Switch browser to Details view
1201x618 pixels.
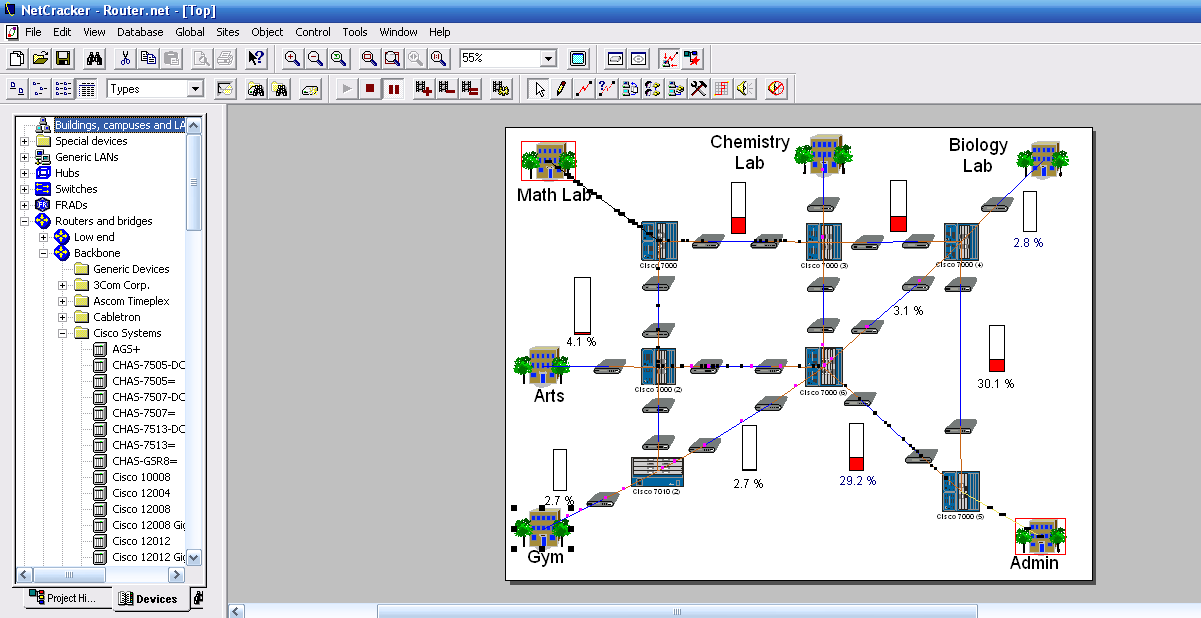[86, 89]
